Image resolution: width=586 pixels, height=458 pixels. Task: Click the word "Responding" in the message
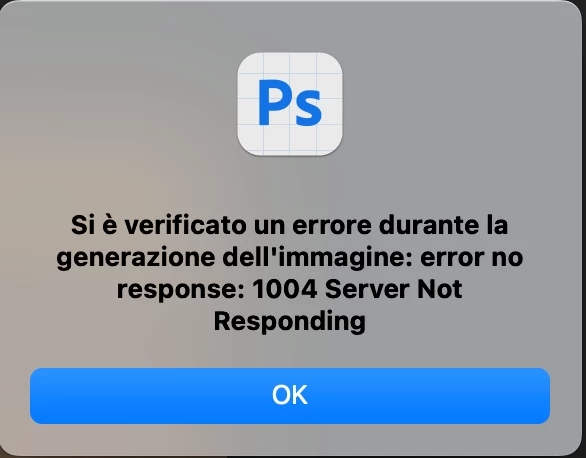coord(290,322)
